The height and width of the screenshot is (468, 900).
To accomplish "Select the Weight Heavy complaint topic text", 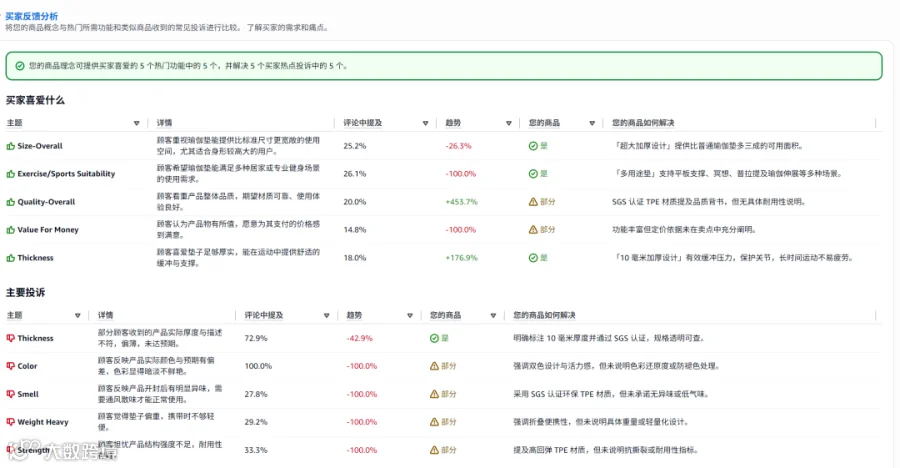I will point(42,422).
